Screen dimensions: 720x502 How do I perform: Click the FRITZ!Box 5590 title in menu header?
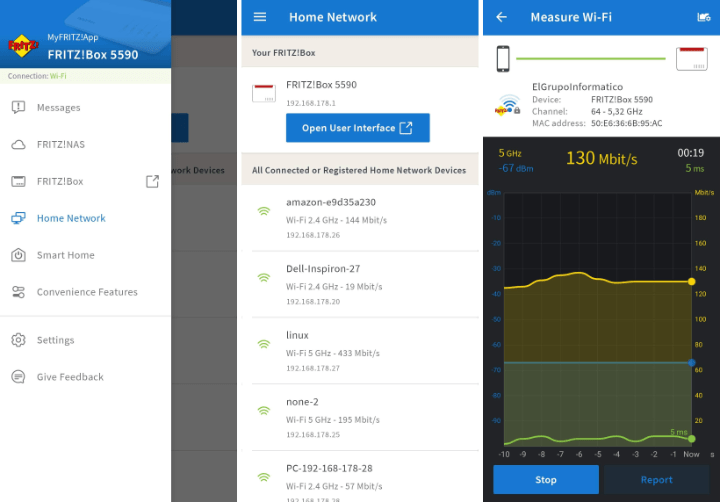pyautogui.click(x=93, y=55)
